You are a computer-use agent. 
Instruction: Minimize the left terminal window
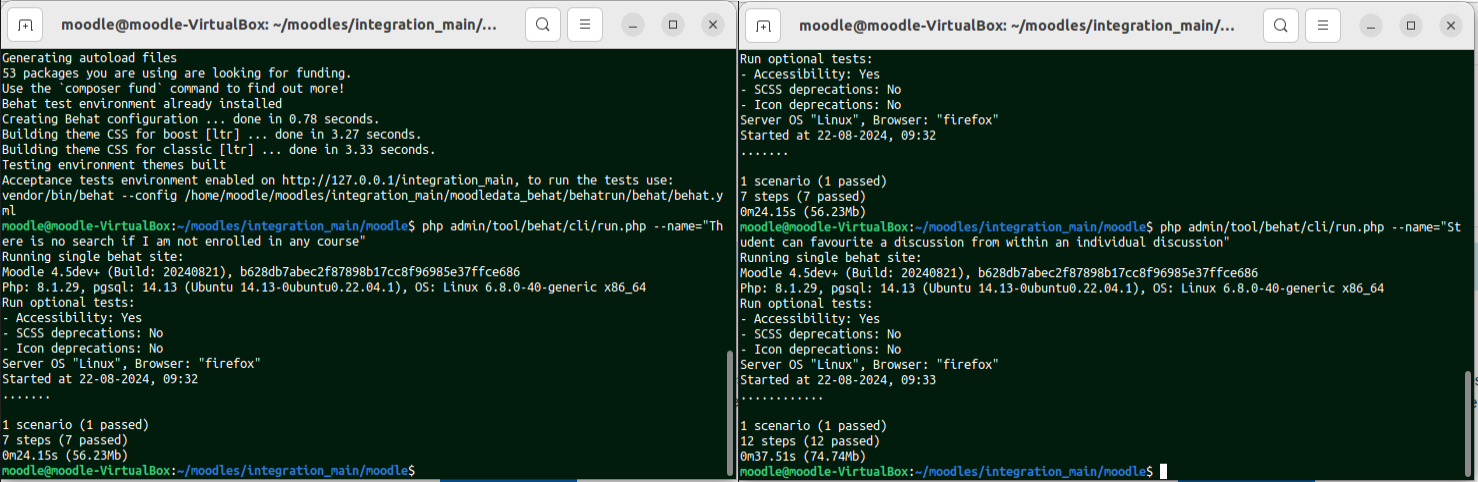[x=633, y=25]
